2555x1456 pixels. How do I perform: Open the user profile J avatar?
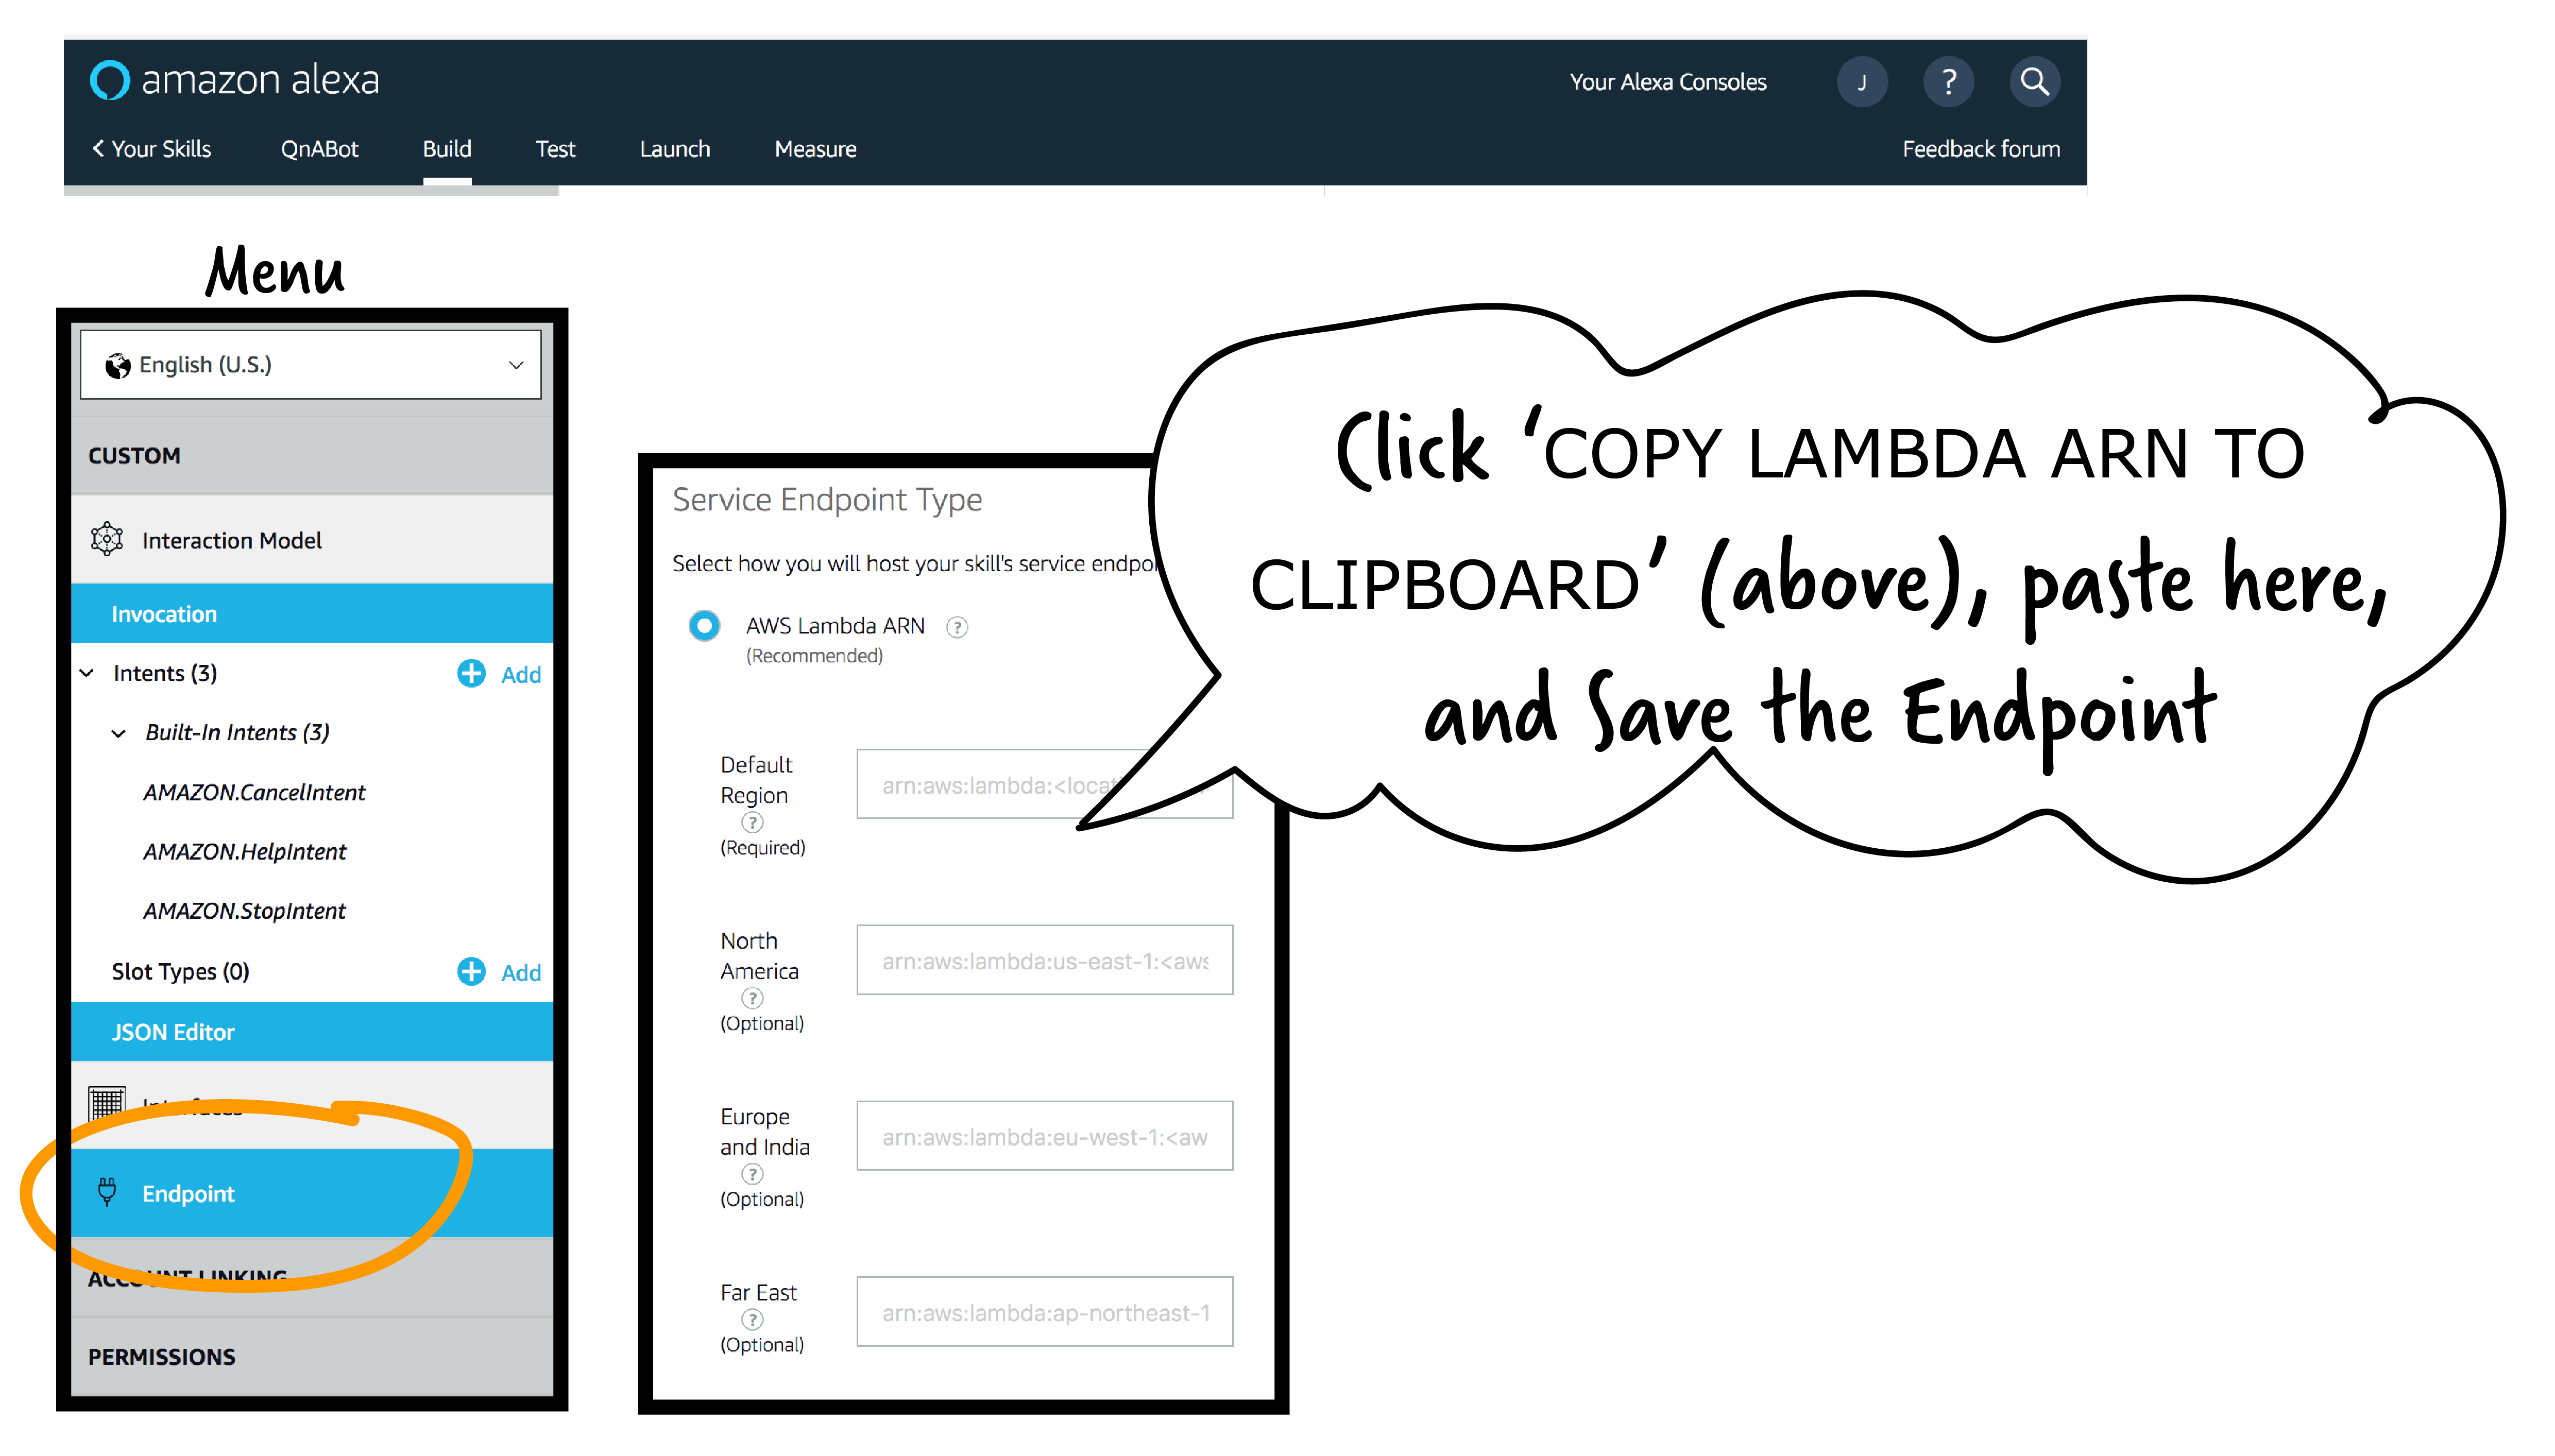pos(1861,82)
